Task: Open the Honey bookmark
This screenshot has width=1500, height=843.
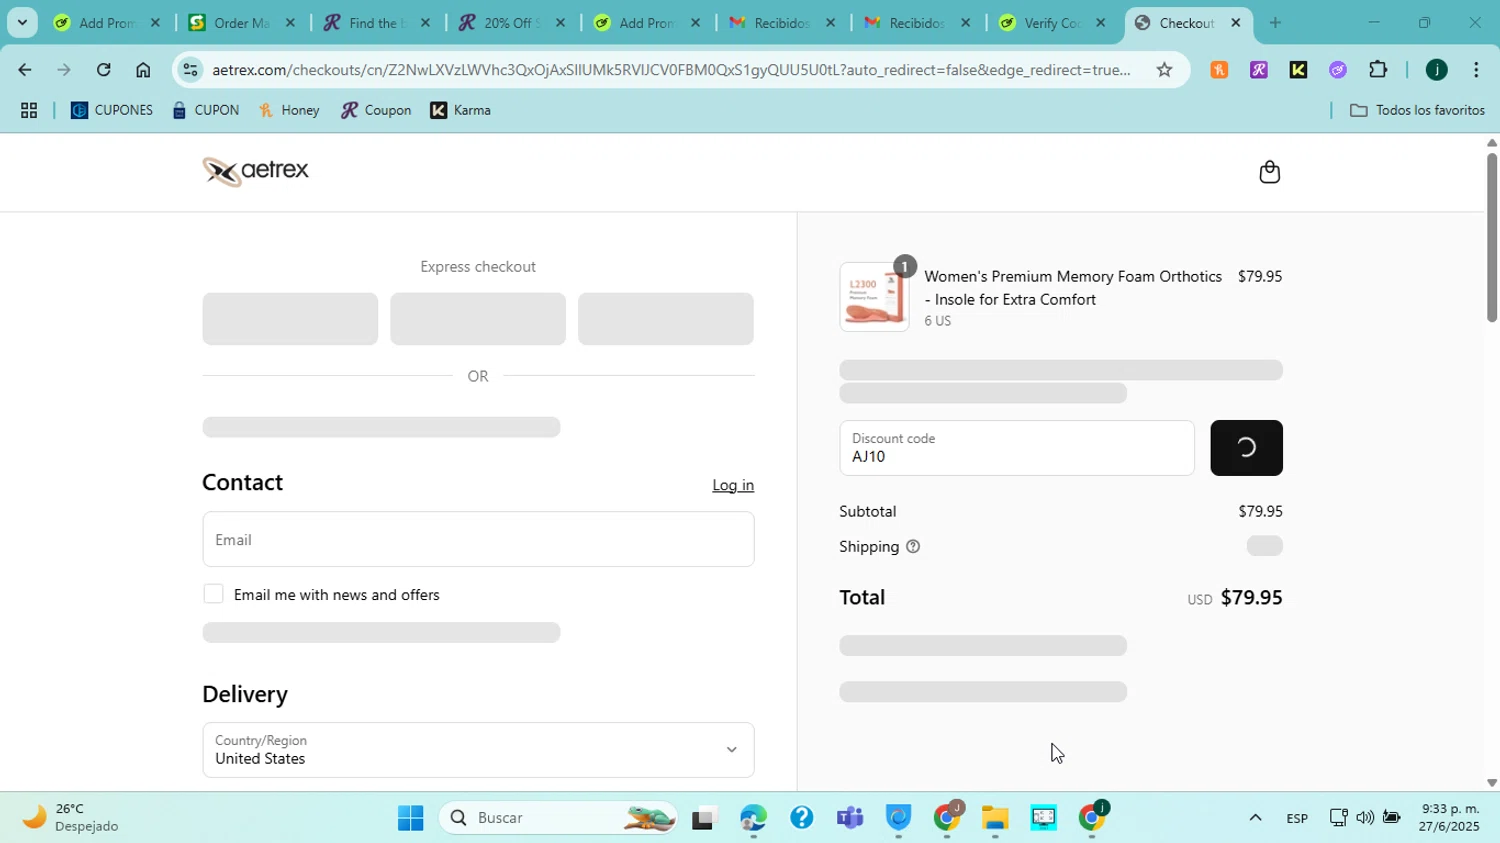Action: coord(289,110)
